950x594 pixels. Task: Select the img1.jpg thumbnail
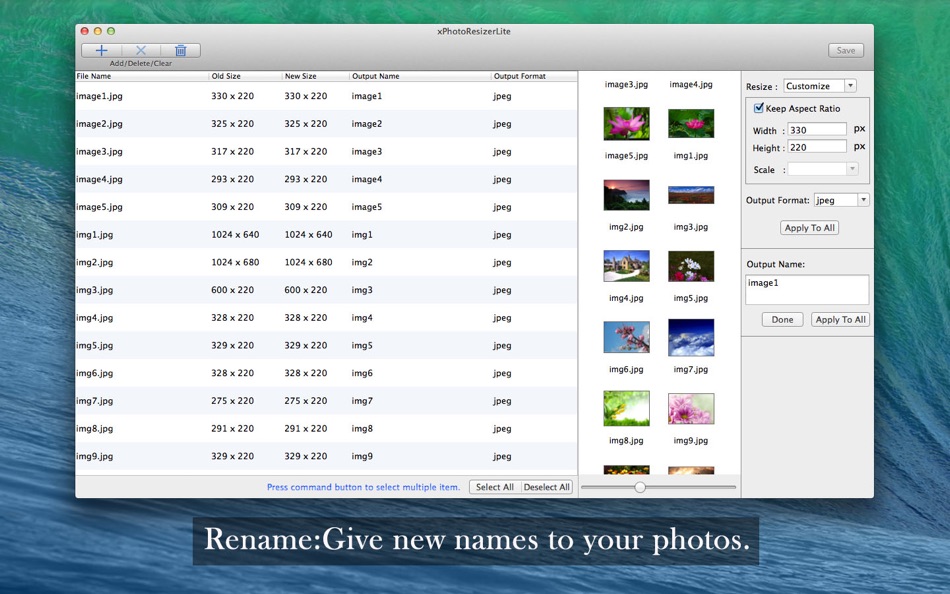(691, 195)
